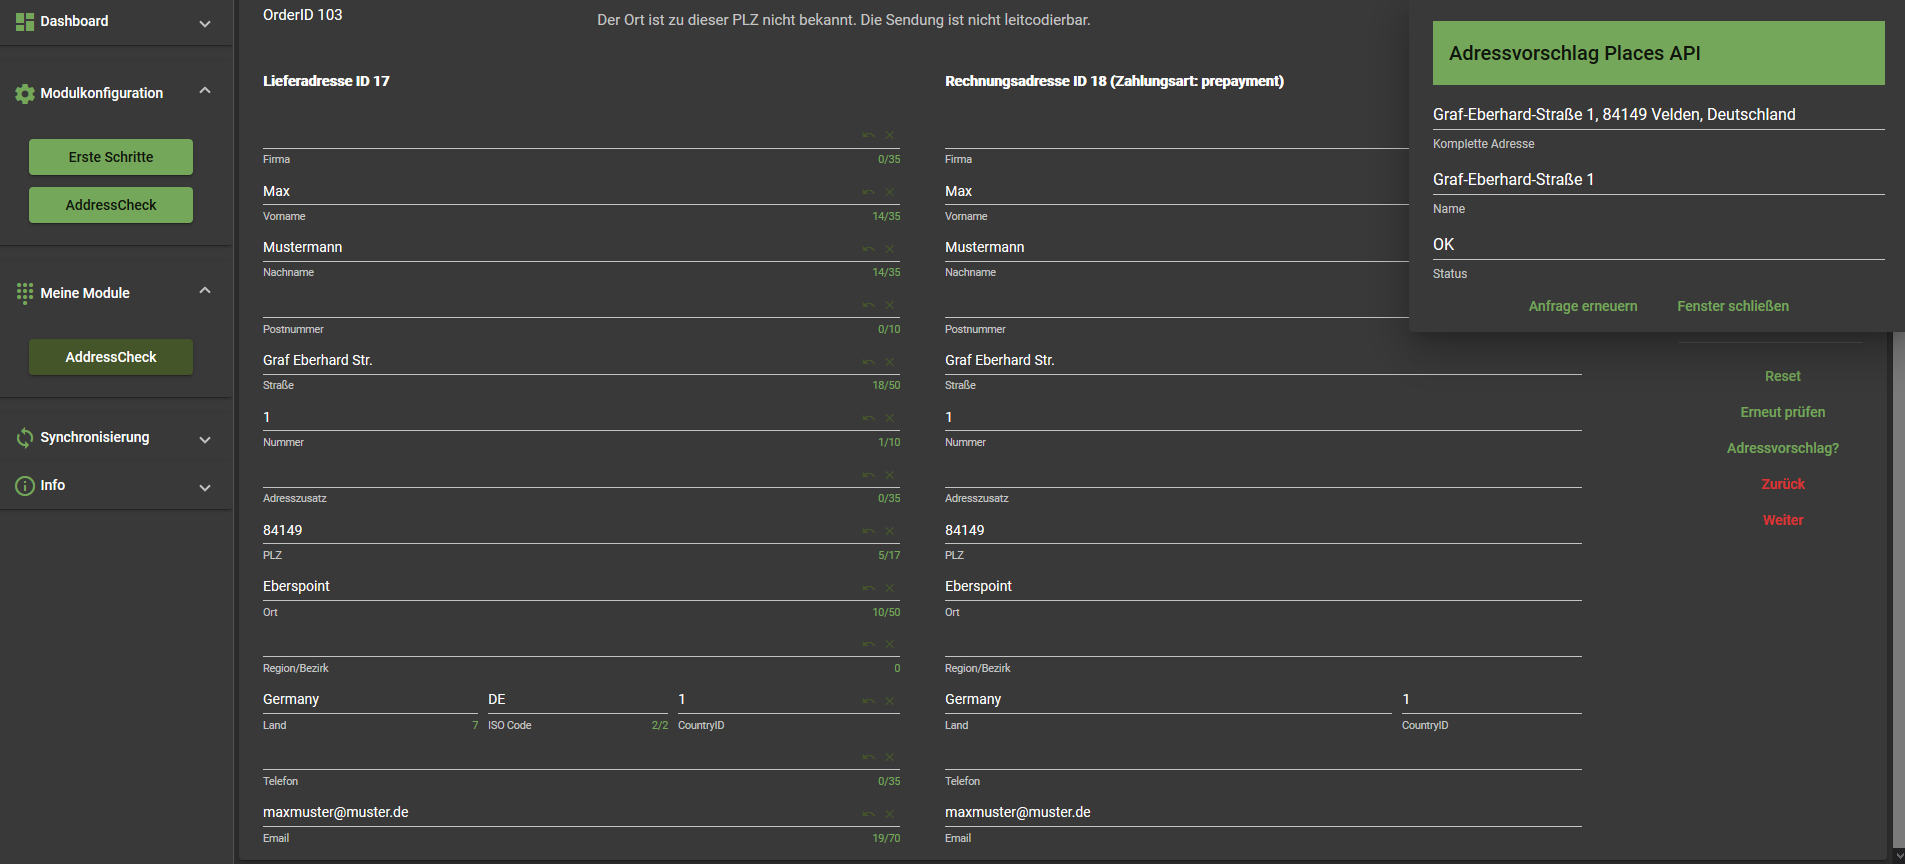
Task: Open Erste Schritte in Modulkonfiguration
Action: click(111, 157)
